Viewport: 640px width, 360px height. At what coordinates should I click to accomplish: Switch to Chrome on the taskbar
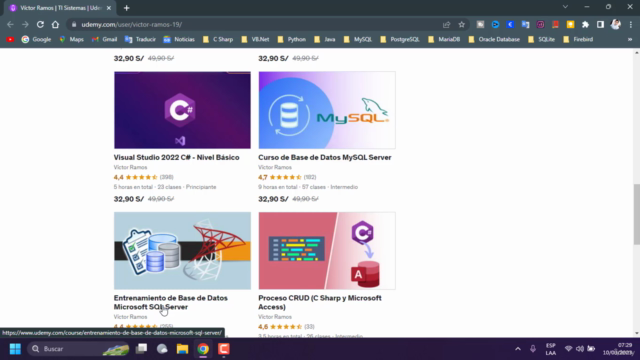click(x=203, y=349)
